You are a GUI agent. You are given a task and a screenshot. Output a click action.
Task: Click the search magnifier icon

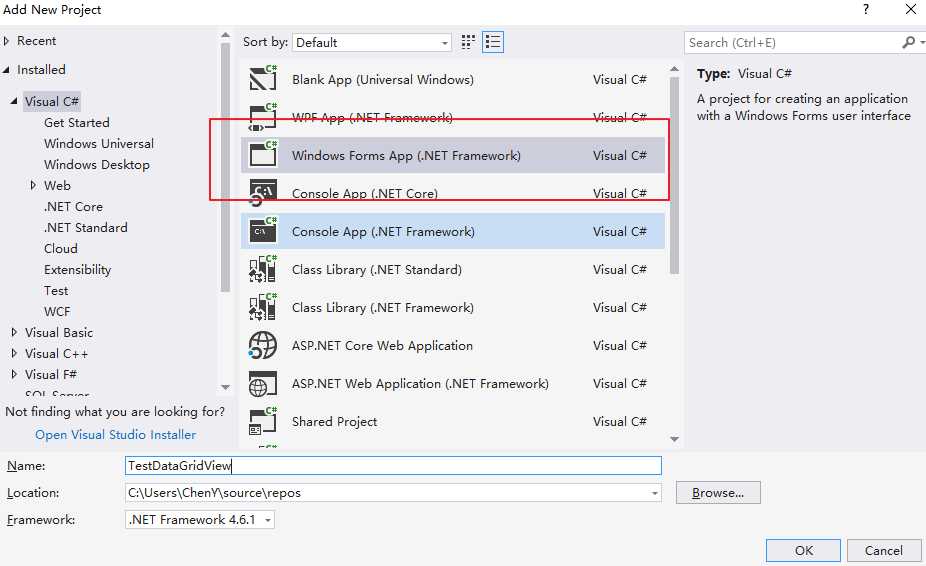[x=908, y=42]
